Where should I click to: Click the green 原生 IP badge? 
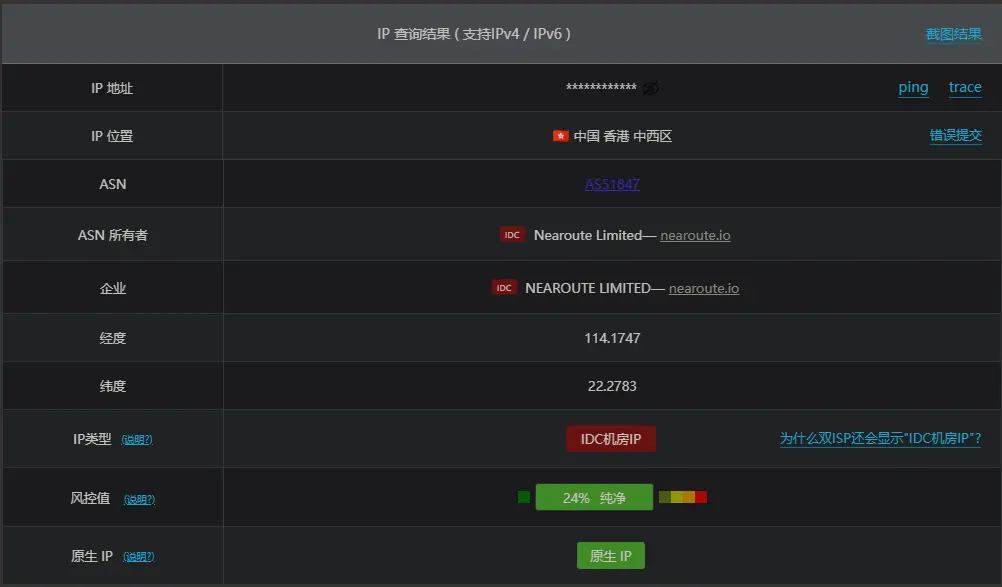coord(611,556)
